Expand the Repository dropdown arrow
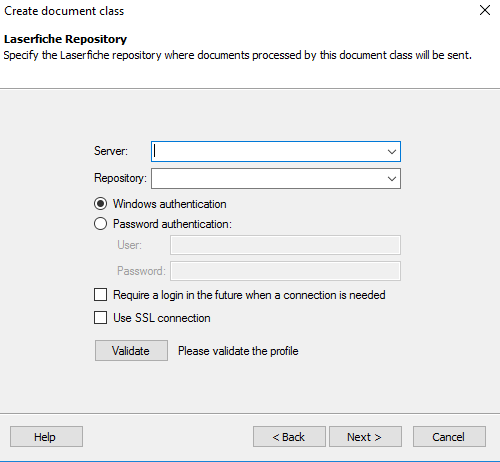This screenshot has width=500, height=462. click(392, 179)
